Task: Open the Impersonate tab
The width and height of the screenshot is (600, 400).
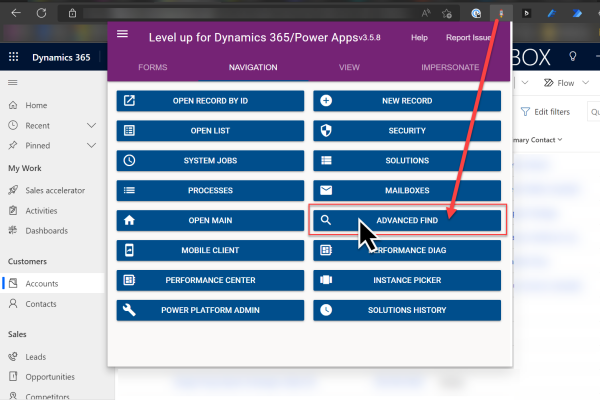Action: (x=449, y=68)
